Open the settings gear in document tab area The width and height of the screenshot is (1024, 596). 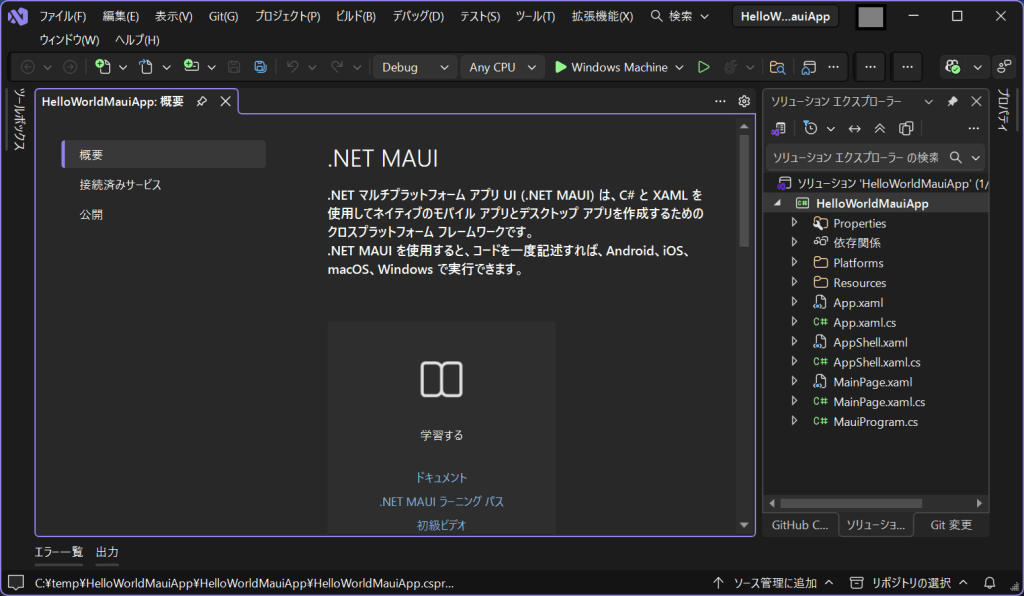pyautogui.click(x=744, y=101)
